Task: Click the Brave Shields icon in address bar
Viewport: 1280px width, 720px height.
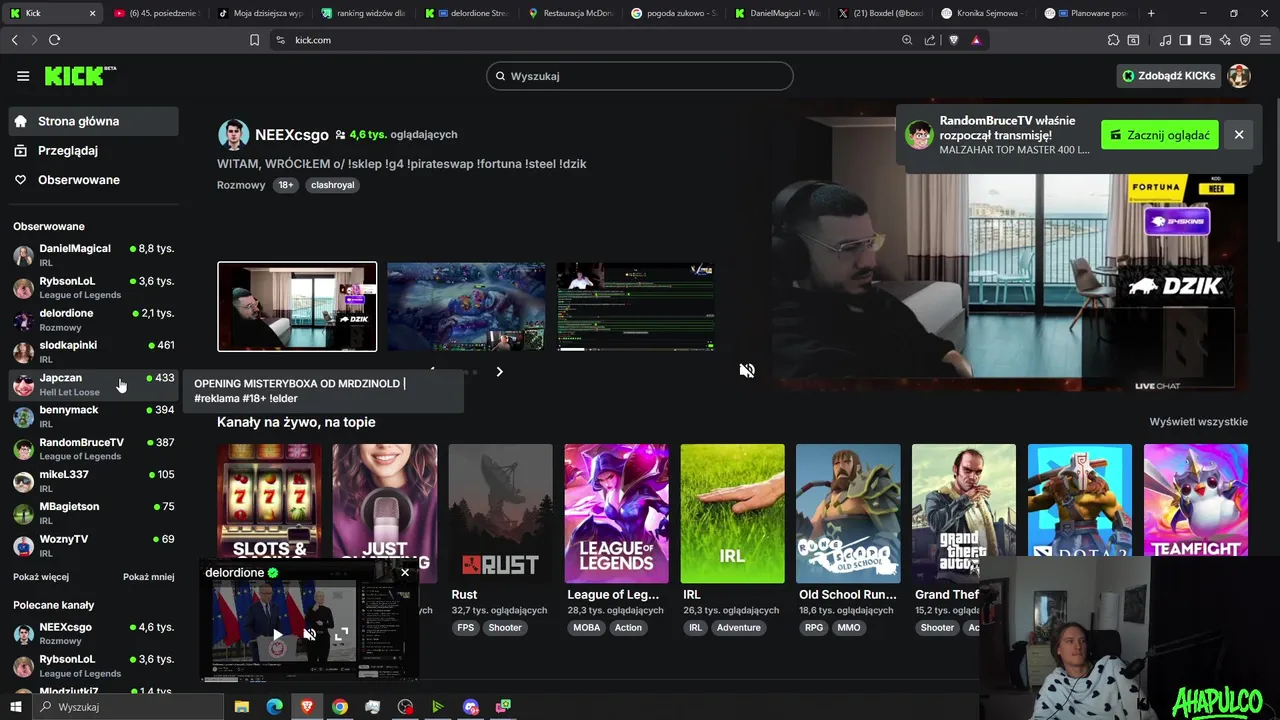Action: coord(954,40)
